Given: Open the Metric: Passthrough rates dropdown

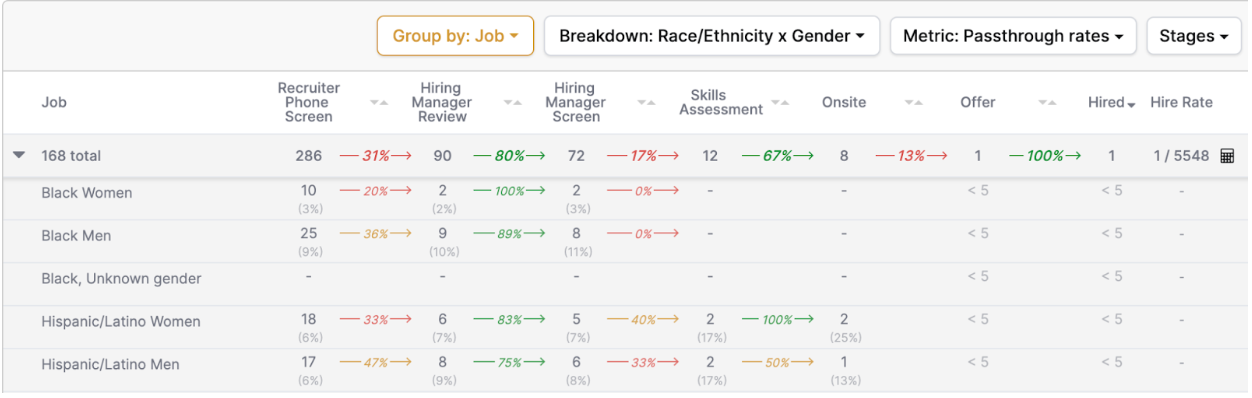Looking at the screenshot, I should tap(1013, 36).
